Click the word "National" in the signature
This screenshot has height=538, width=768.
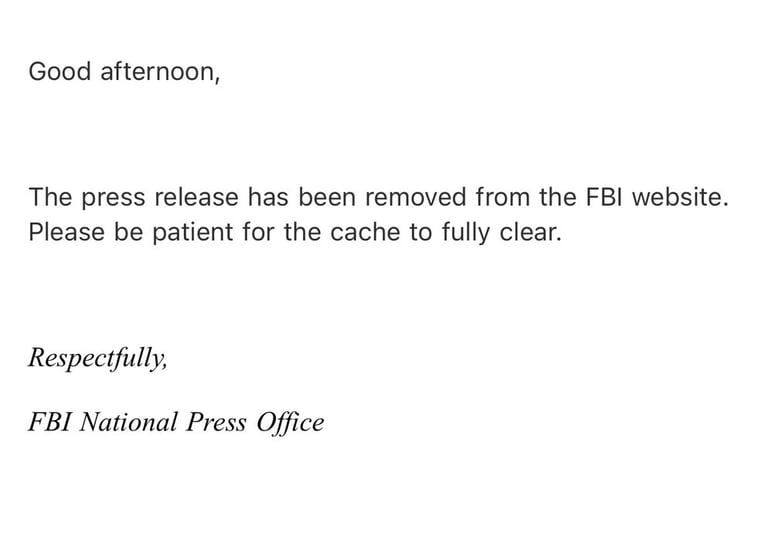[x=130, y=422]
